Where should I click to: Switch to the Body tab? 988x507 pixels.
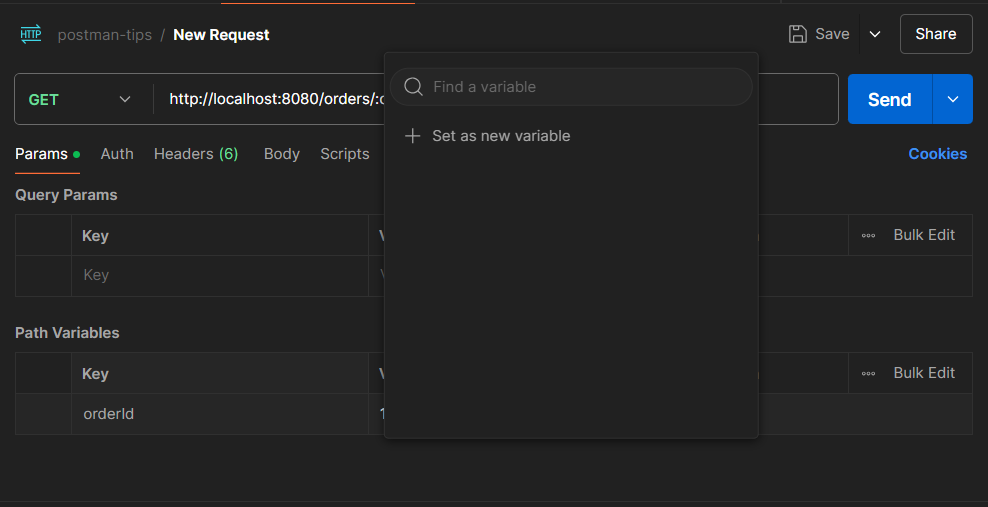(x=282, y=154)
